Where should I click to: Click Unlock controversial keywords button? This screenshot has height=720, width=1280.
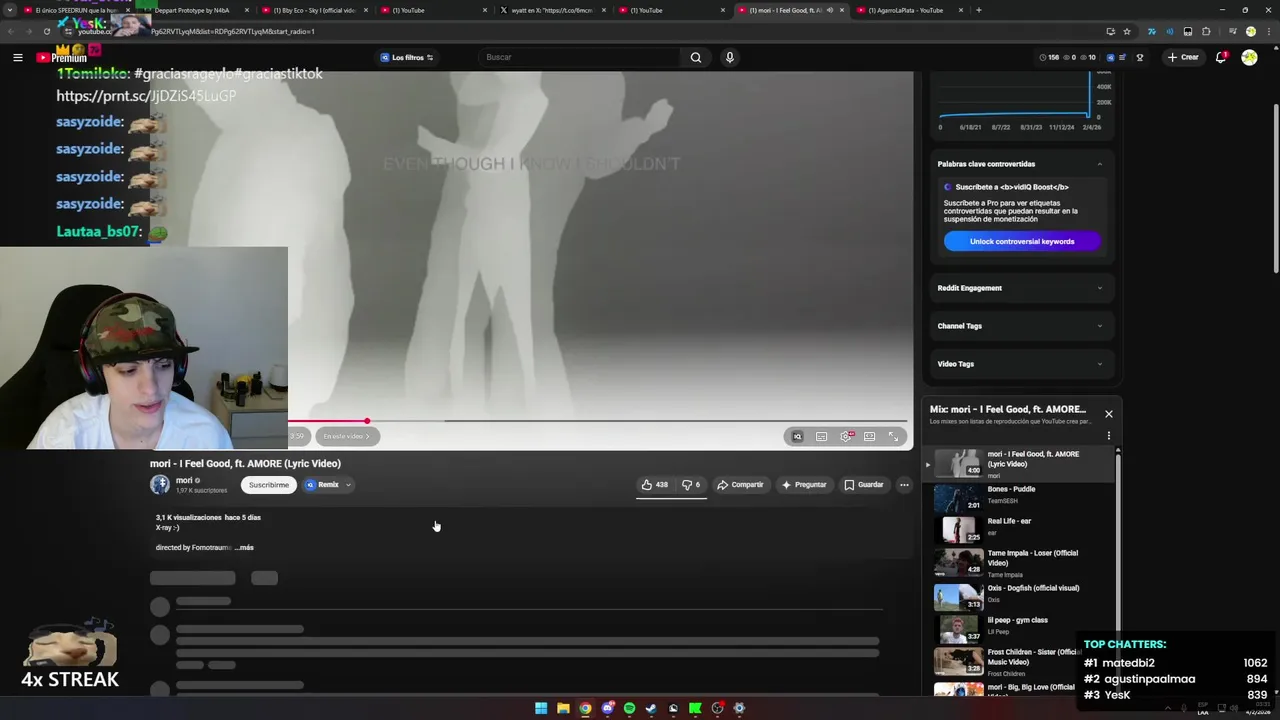(1022, 241)
